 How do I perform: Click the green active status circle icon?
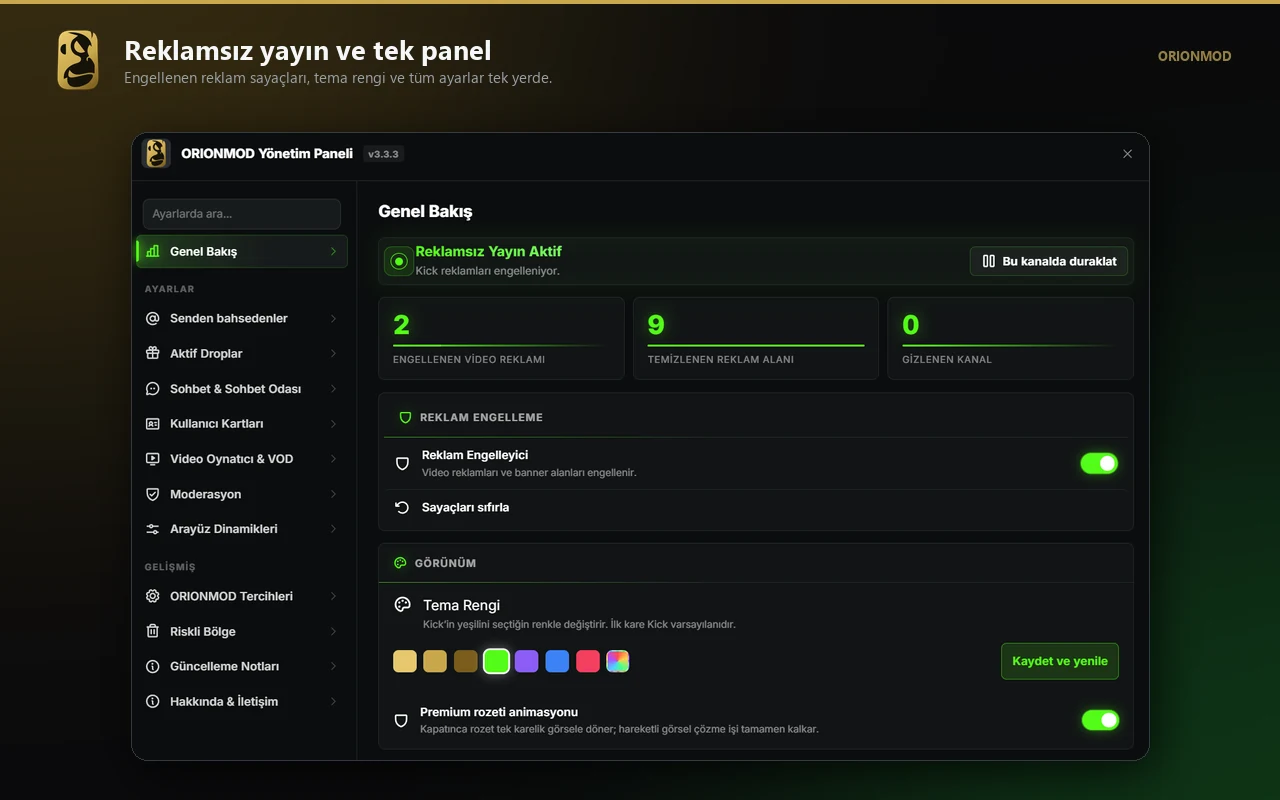pos(399,261)
